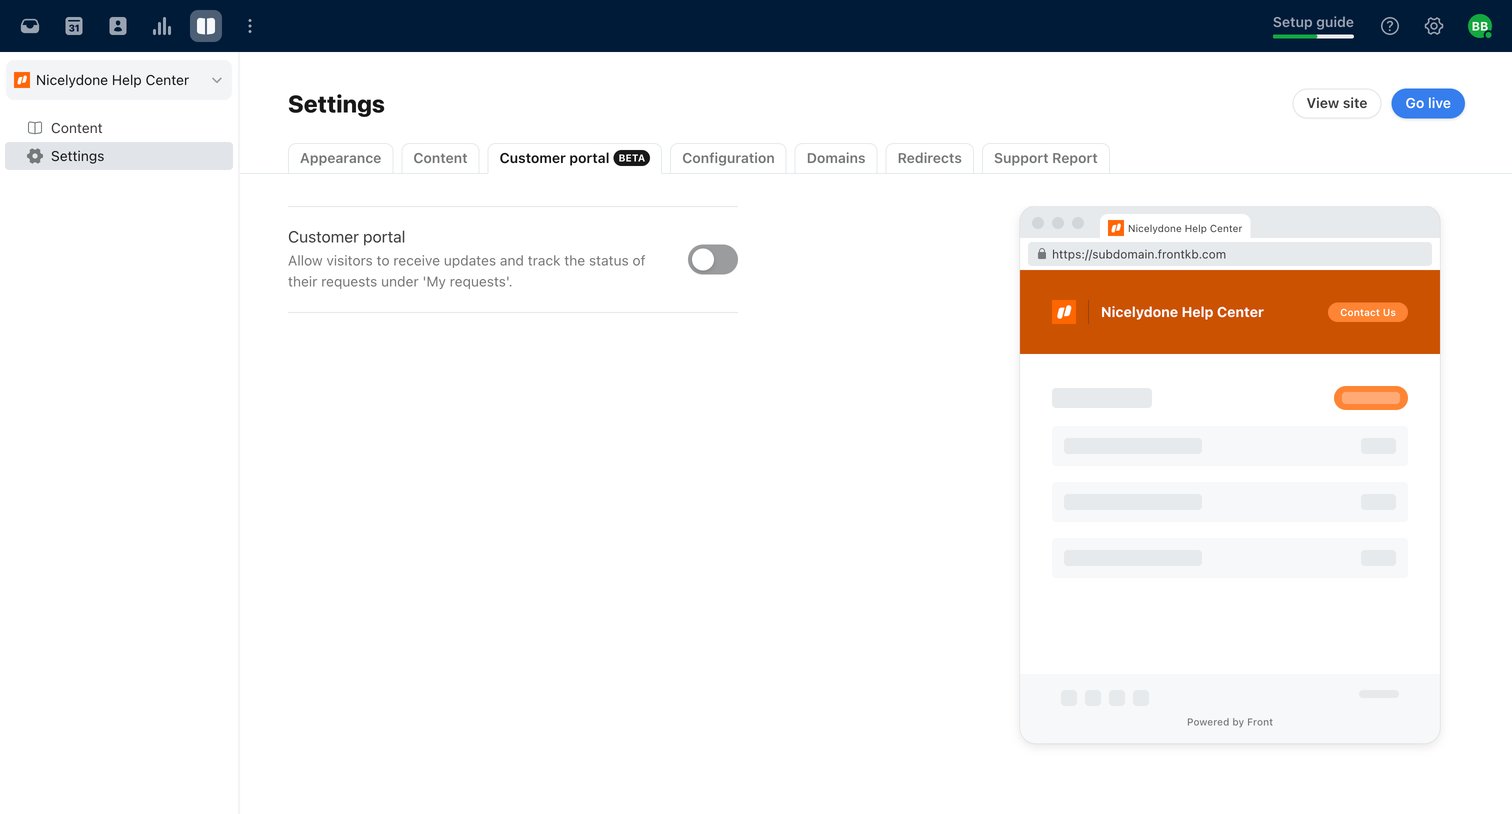Click the View site button

1337,103
